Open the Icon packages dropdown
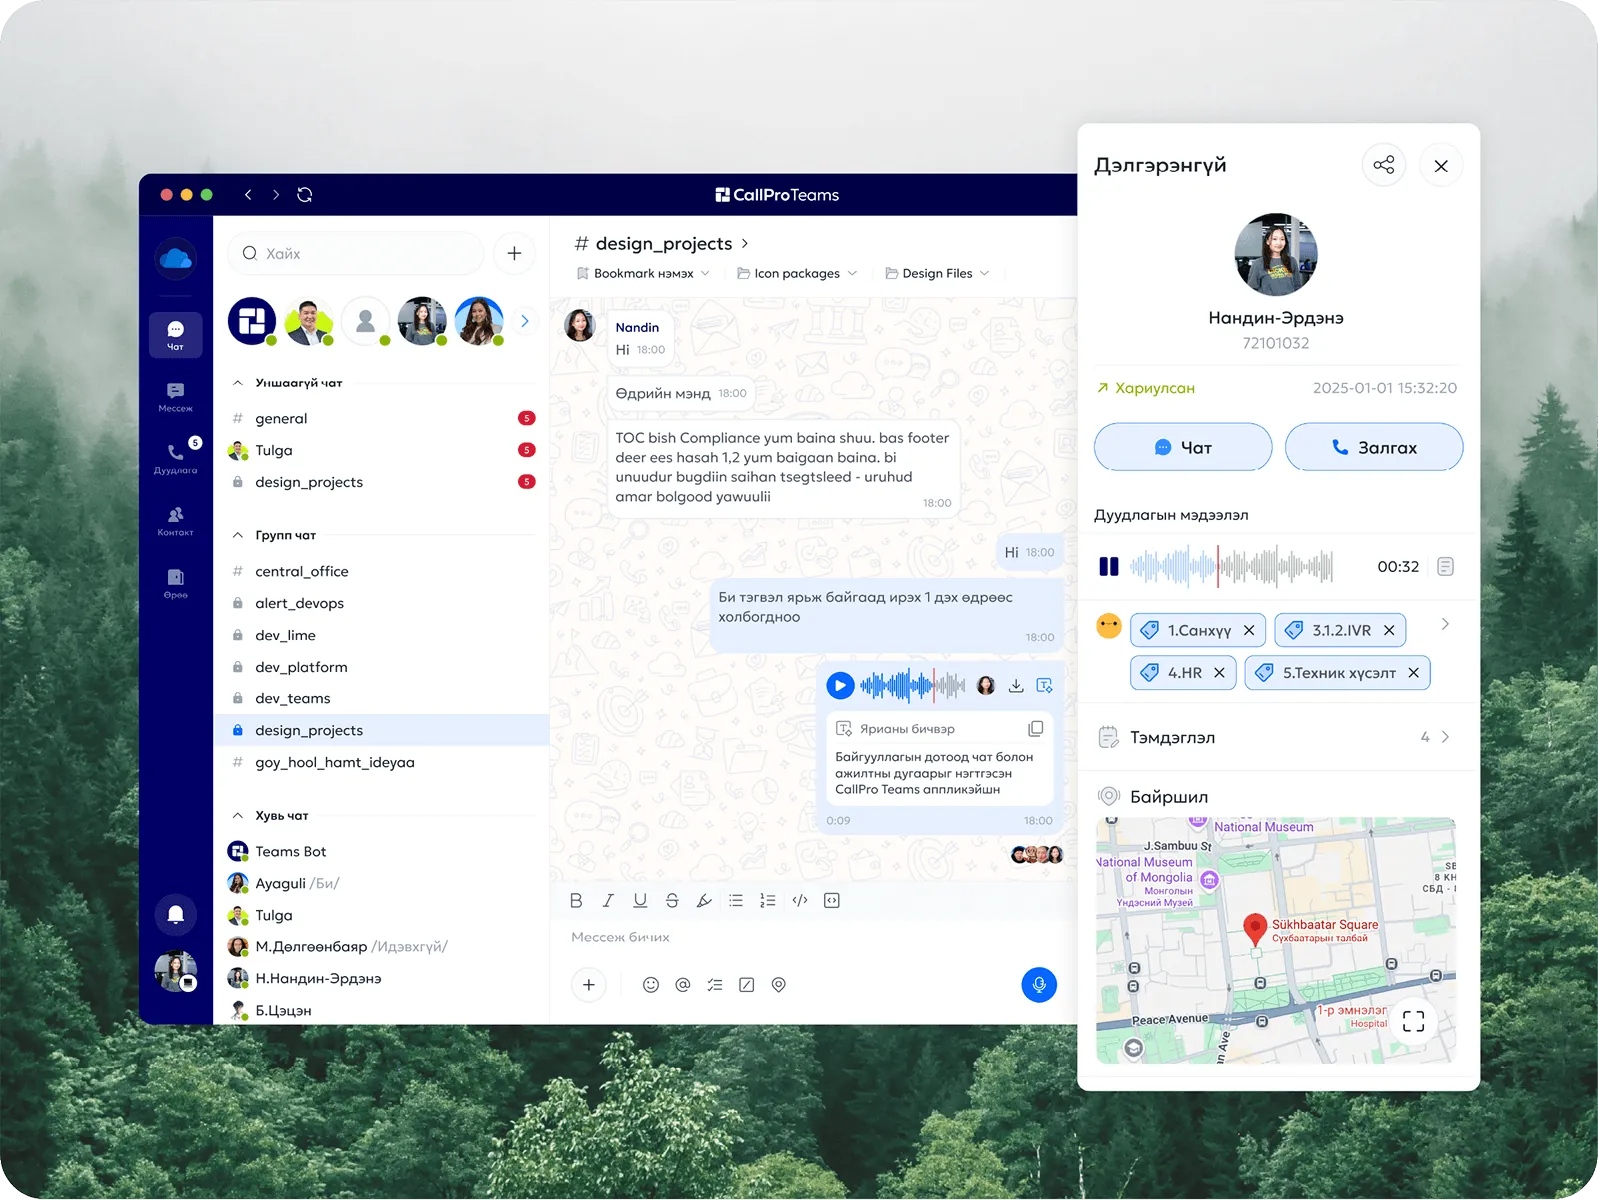 (x=797, y=274)
